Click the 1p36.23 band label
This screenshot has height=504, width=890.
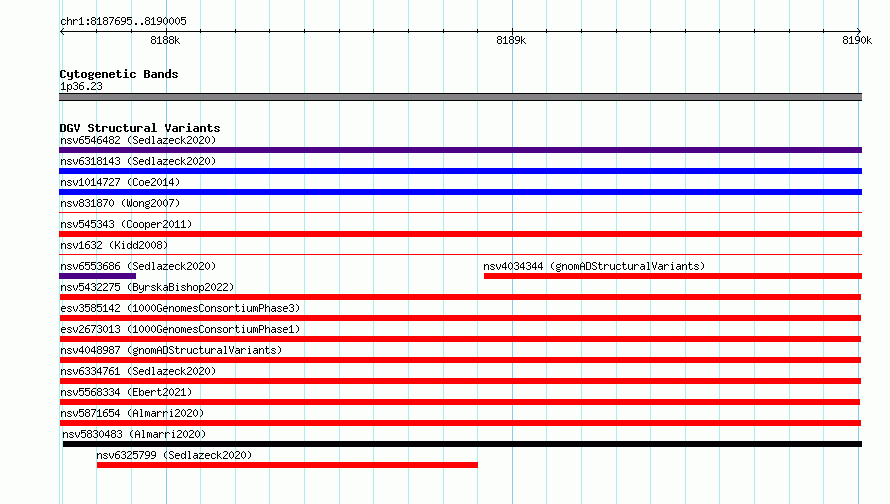click(x=81, y=86)
